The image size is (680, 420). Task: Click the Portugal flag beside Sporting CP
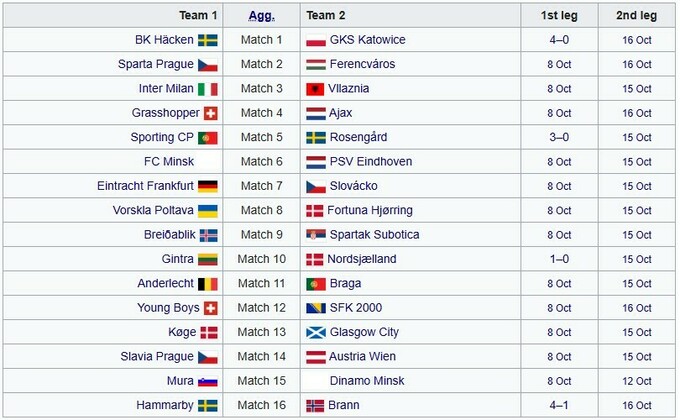pos(208,137)
